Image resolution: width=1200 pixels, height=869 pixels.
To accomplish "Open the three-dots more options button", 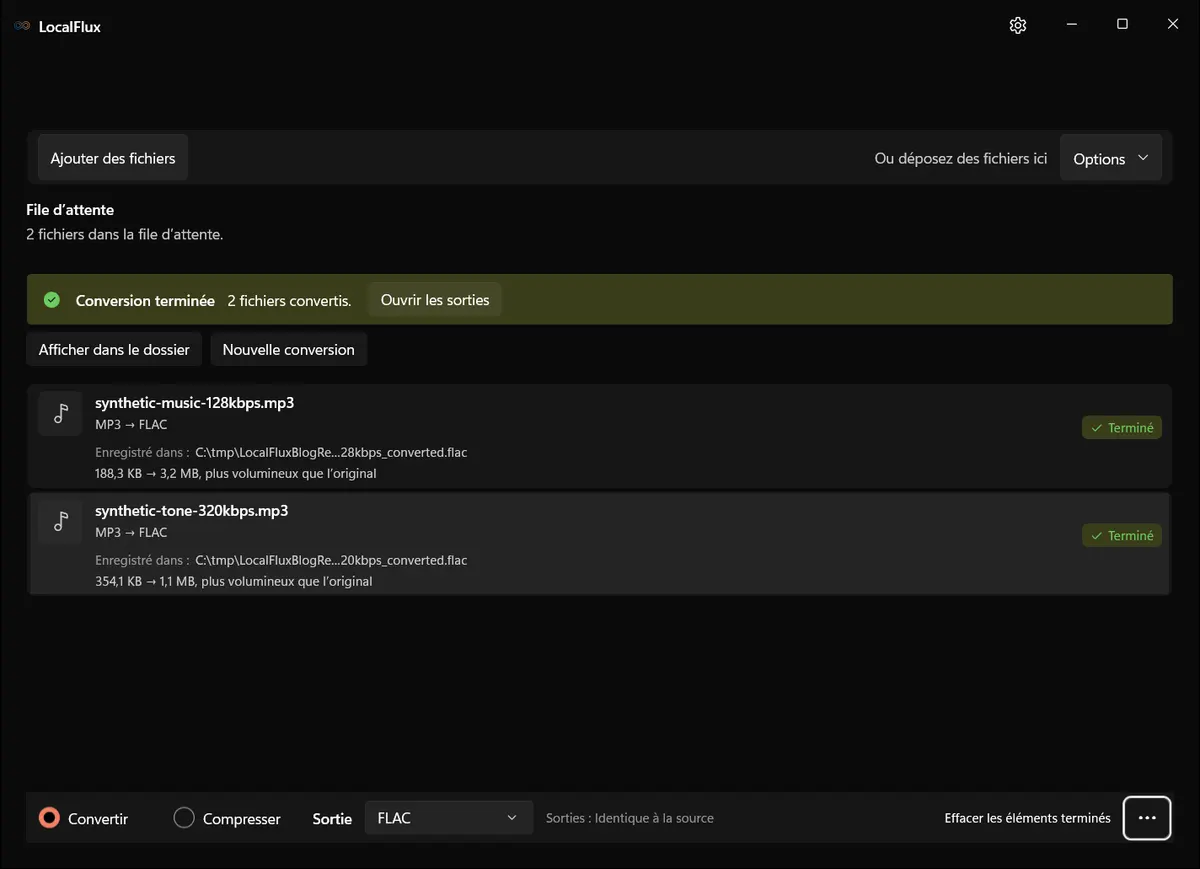I will click(1147, 818).
